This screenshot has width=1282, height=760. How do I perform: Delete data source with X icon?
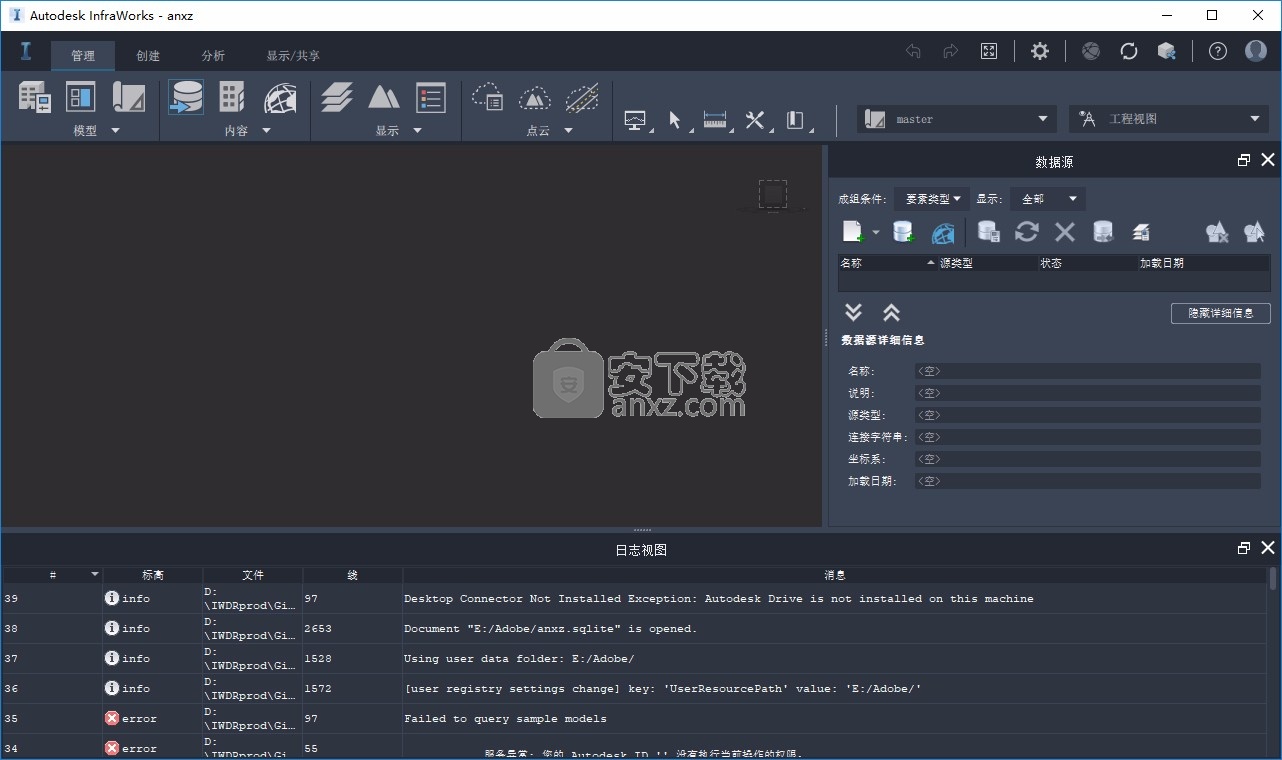click(1065, 232)
